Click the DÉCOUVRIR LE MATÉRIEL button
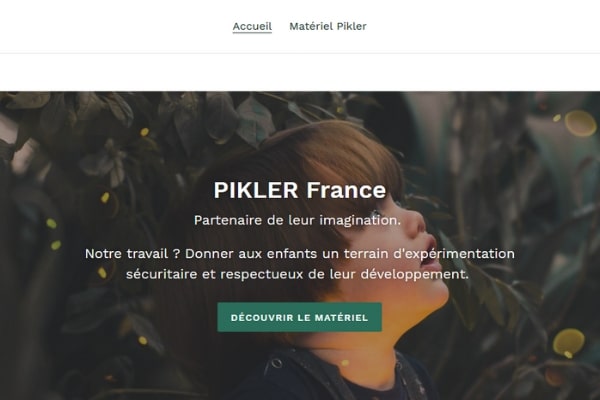600x400 pixels. pyautogui.click(x=300, y=317)
